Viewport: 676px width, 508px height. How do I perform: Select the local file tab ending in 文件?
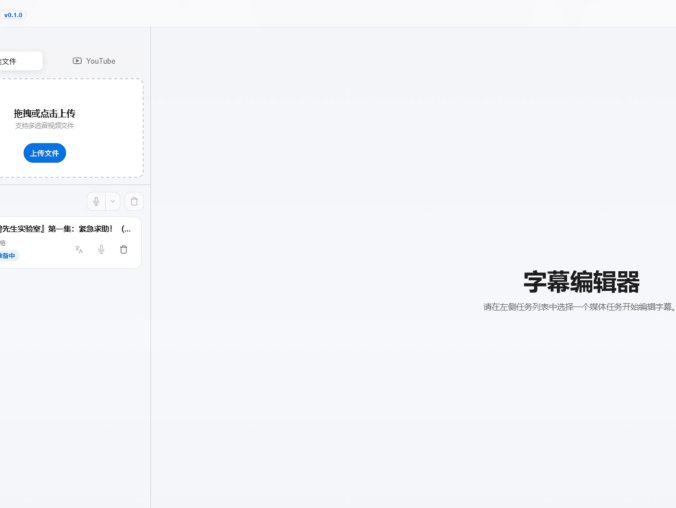pyautogui.click(x=19, y=61)
